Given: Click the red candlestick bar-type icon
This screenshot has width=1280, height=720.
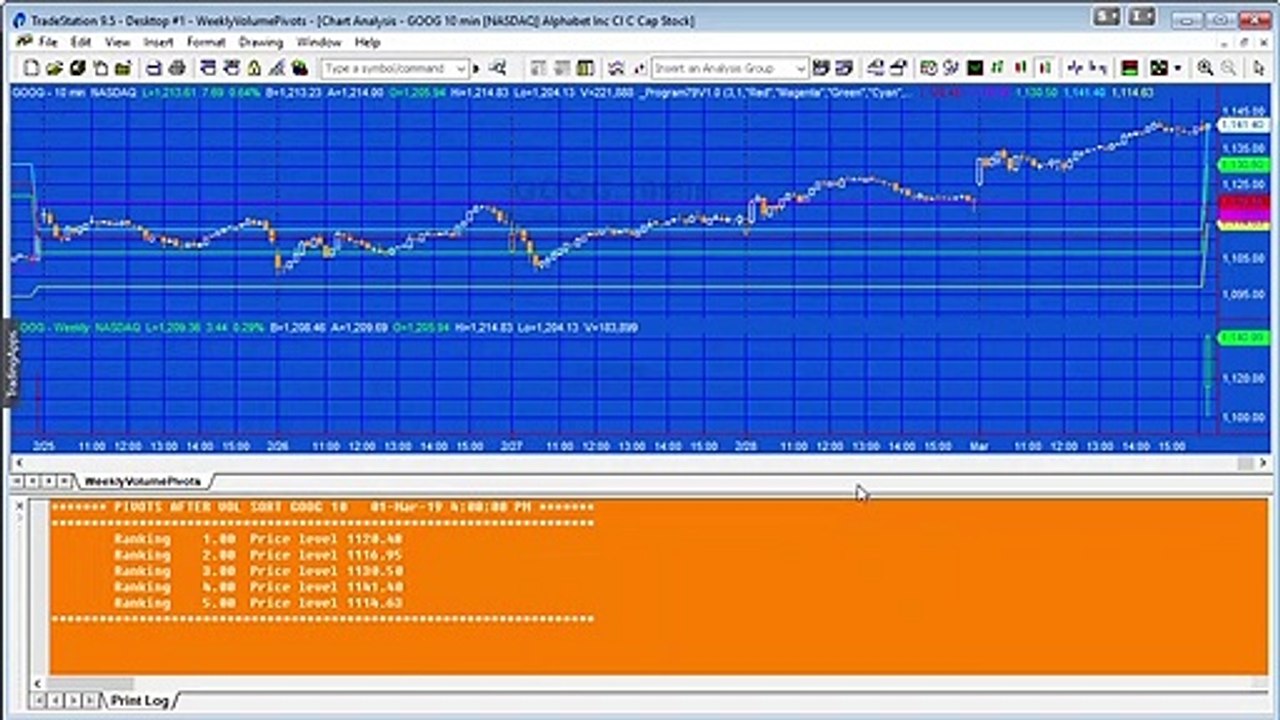Looking at the screenshot, I should click(x=1021, y=68).
